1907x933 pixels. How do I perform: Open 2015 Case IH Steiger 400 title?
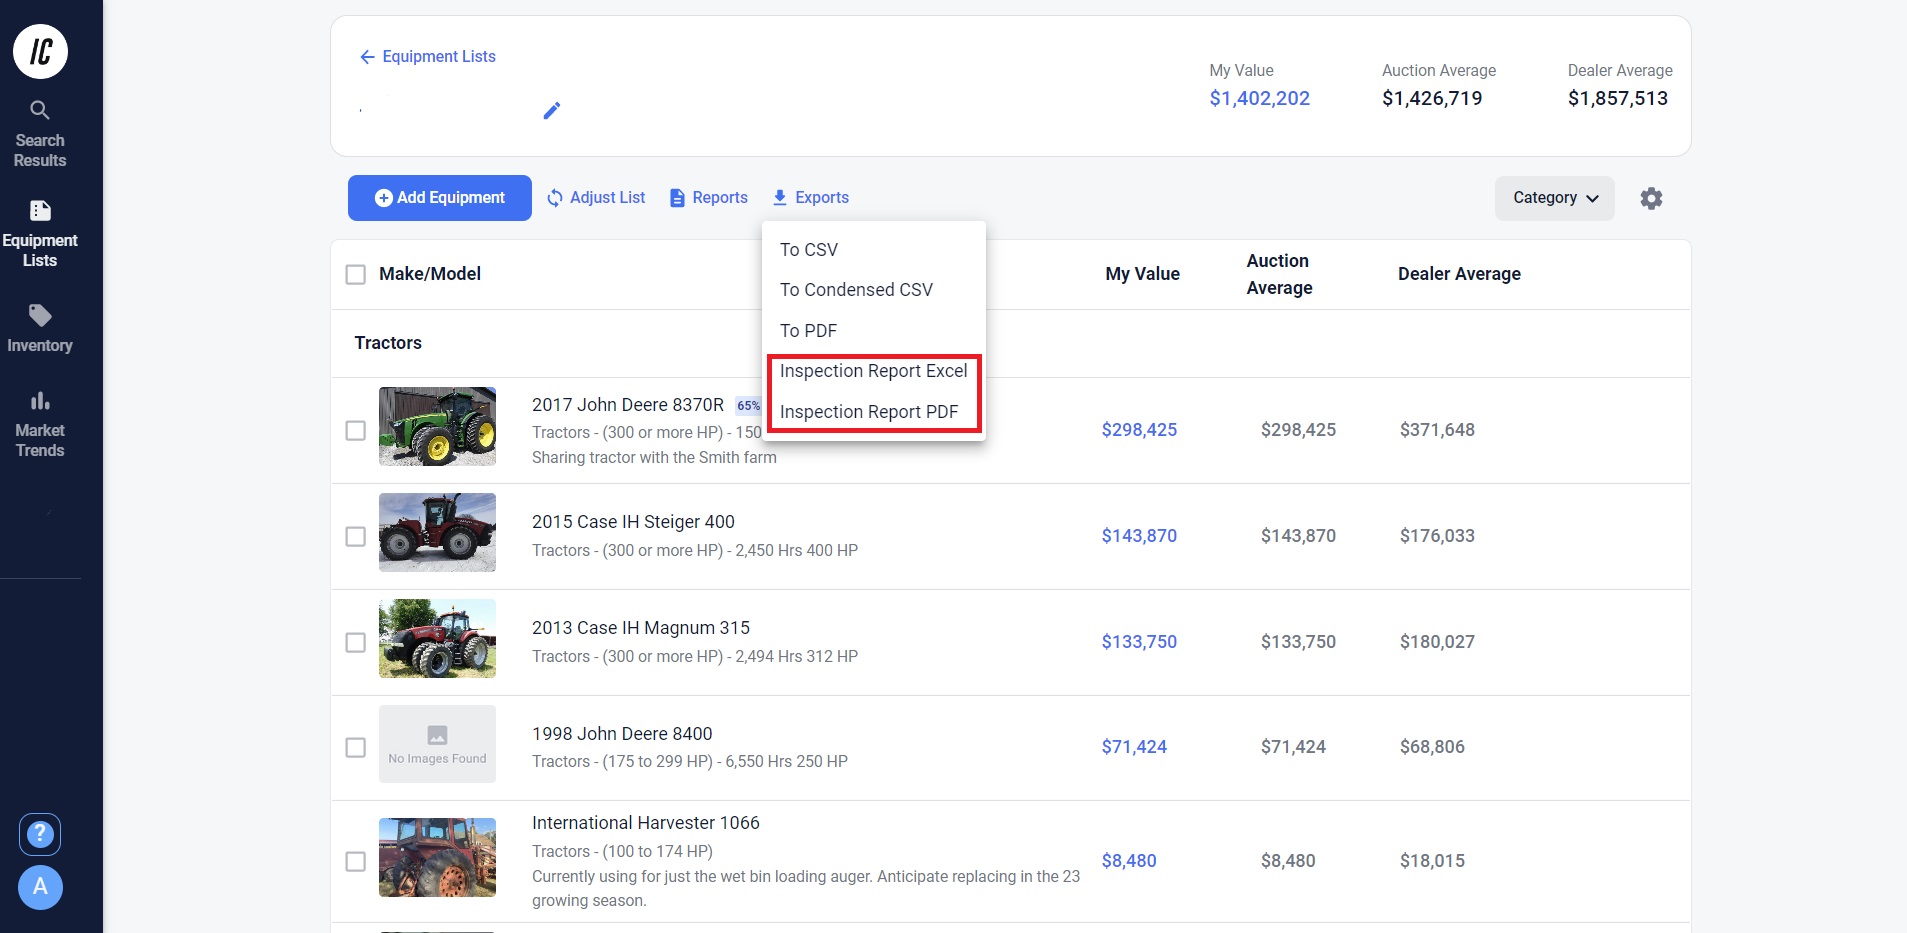point(633,522)
